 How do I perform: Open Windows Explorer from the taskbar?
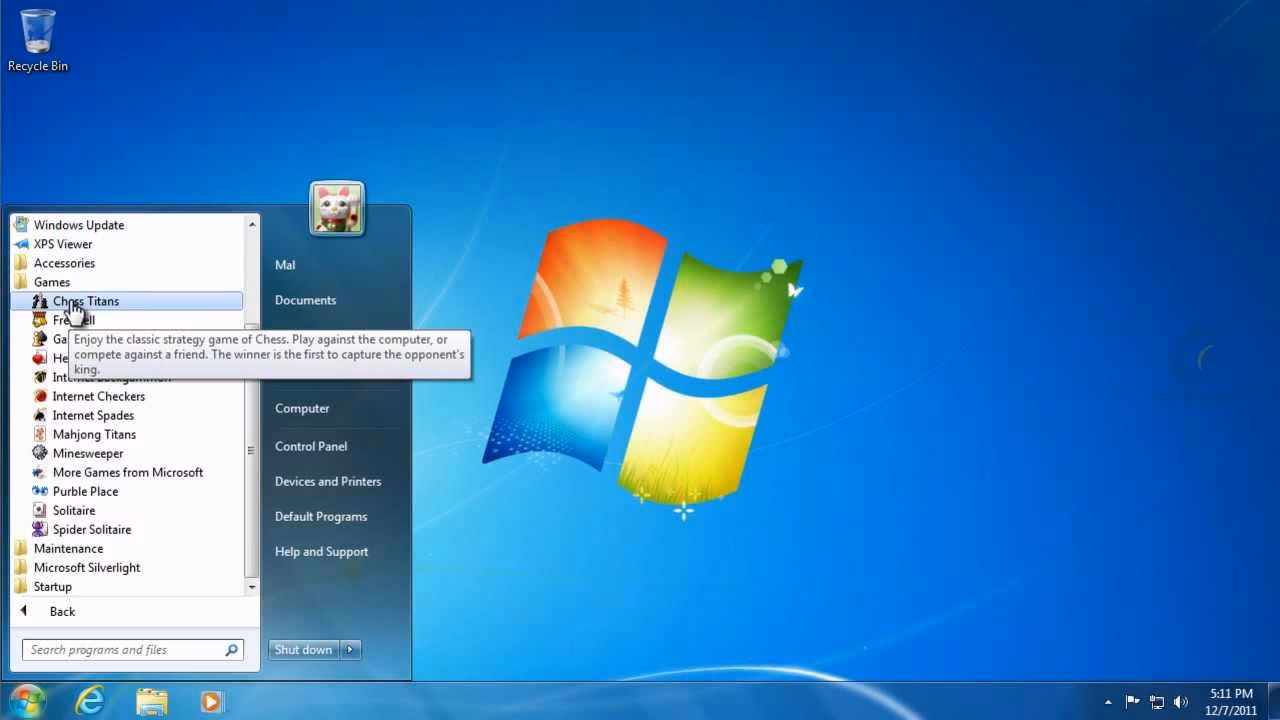click(152, 701)
